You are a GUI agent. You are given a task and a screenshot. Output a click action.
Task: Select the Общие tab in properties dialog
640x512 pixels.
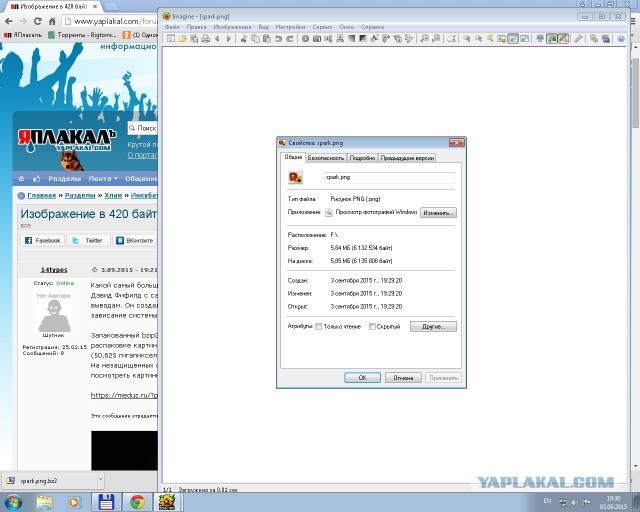(293, 157)
